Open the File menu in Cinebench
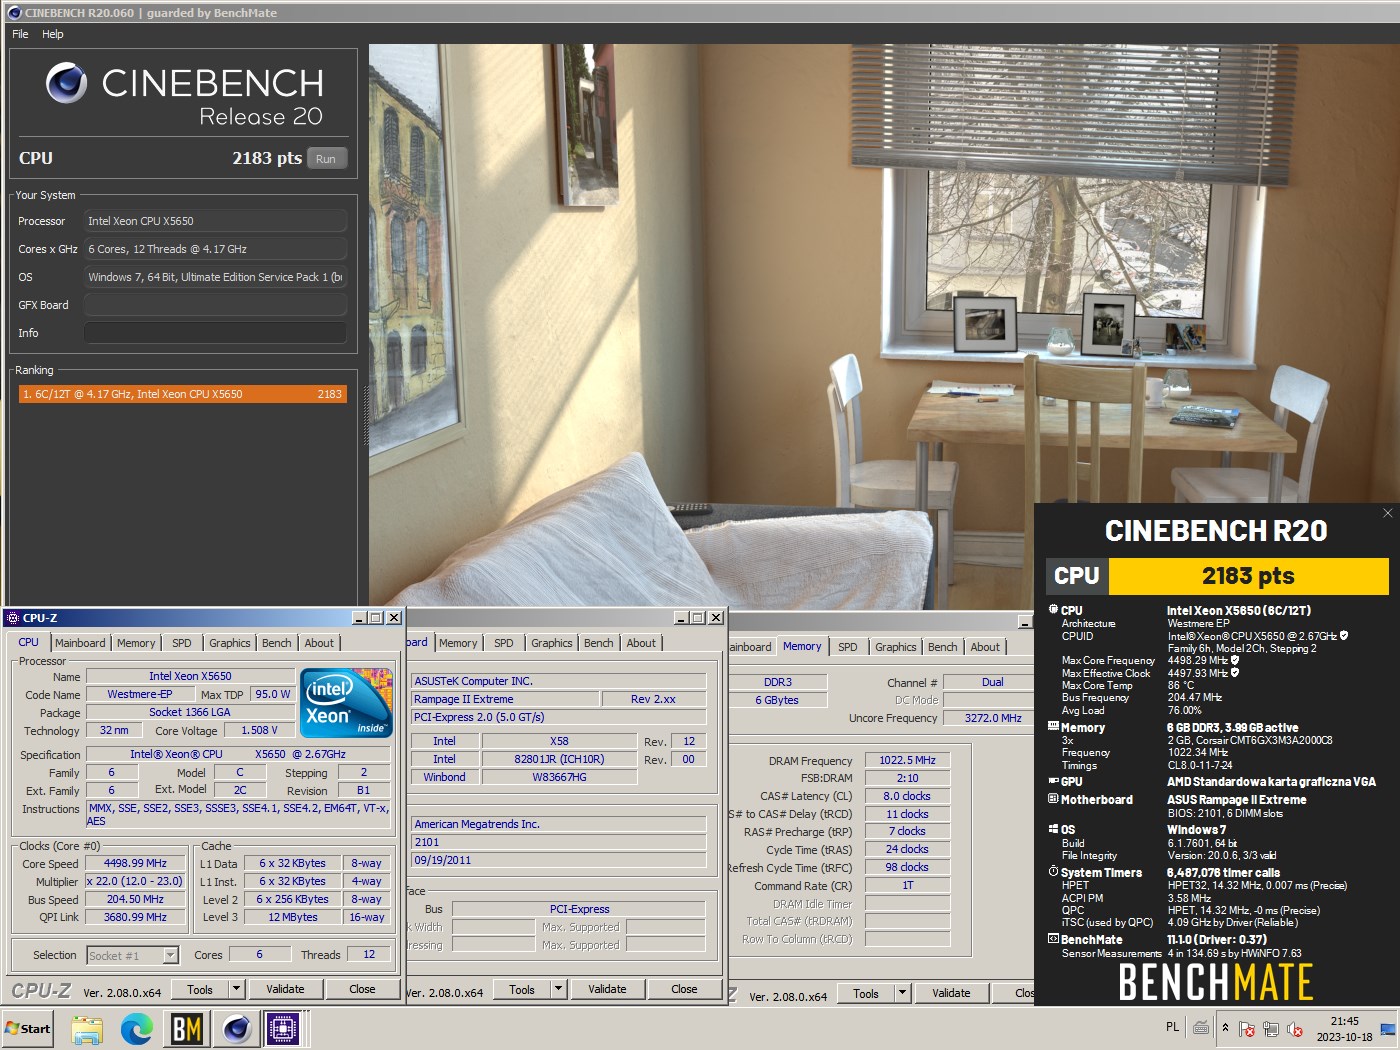This screenshot has width=1400, height=1050. coord(20,34)
